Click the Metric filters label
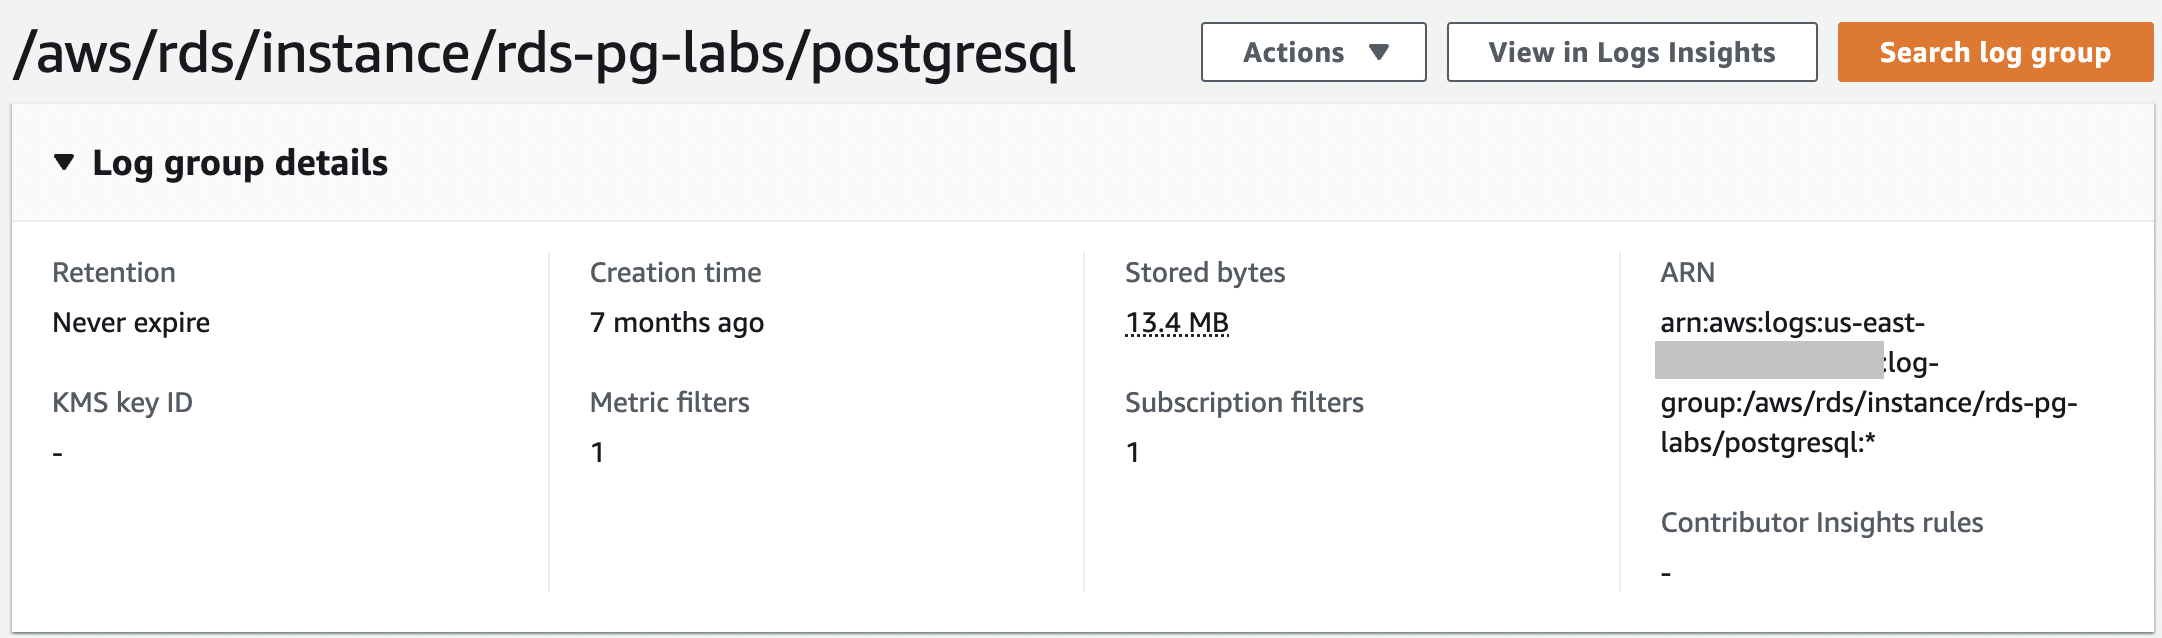 [x=669, y=403]
